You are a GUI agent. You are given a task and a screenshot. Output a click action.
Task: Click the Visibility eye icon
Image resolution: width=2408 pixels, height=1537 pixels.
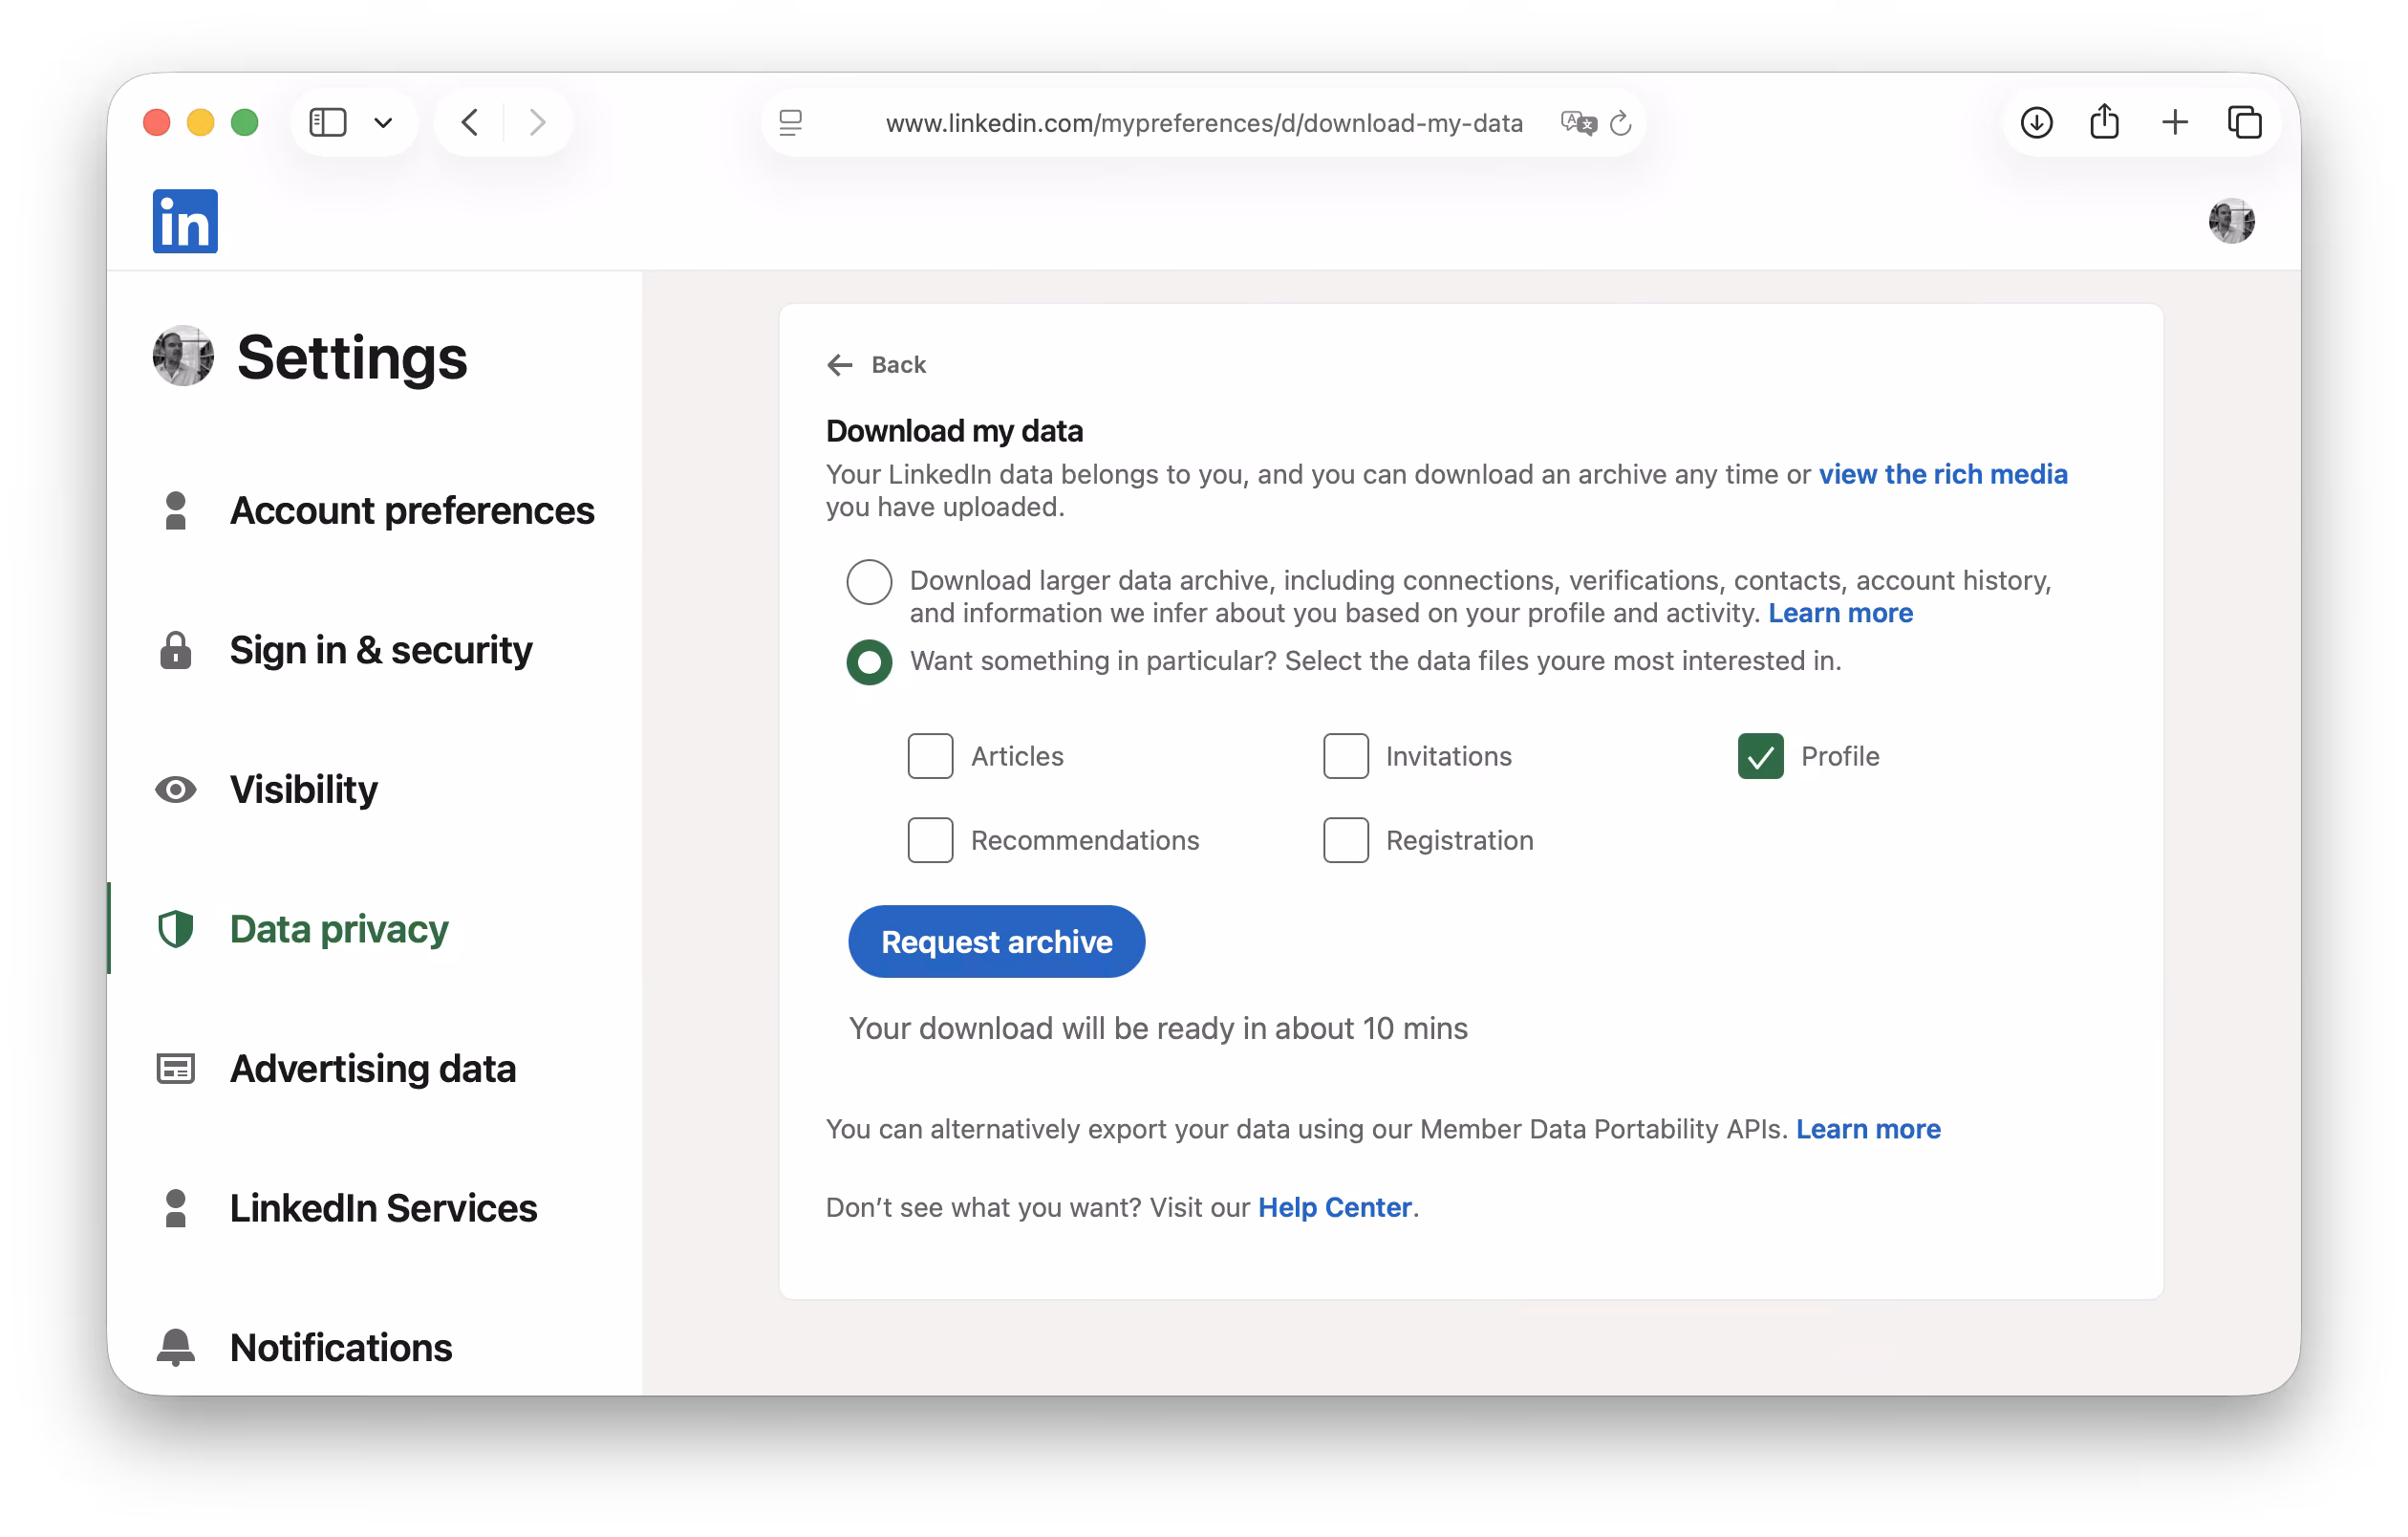[x=176, y=790]
